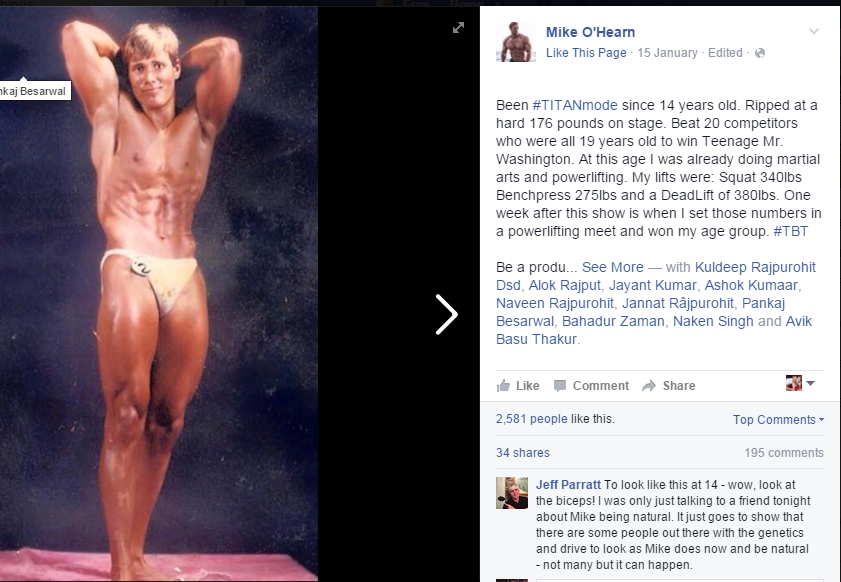Click the fullscreen expand arrows icon
The image size is (841, 582).
pos(458,28)
